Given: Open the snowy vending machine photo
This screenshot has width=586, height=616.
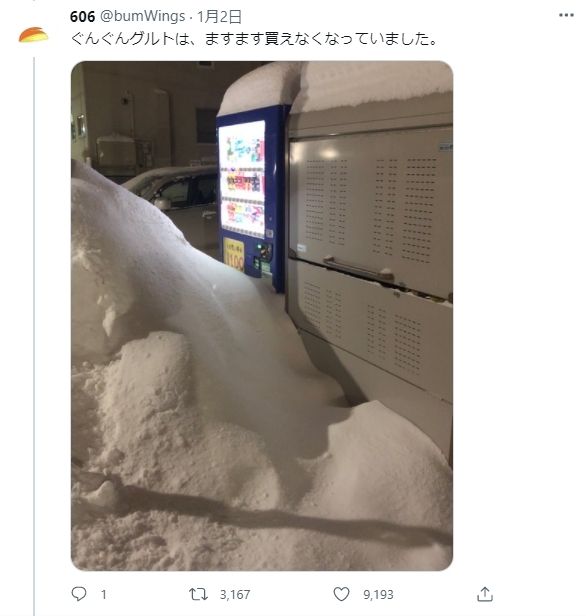Looking at the screenshot, I should (x=262, y=315).
